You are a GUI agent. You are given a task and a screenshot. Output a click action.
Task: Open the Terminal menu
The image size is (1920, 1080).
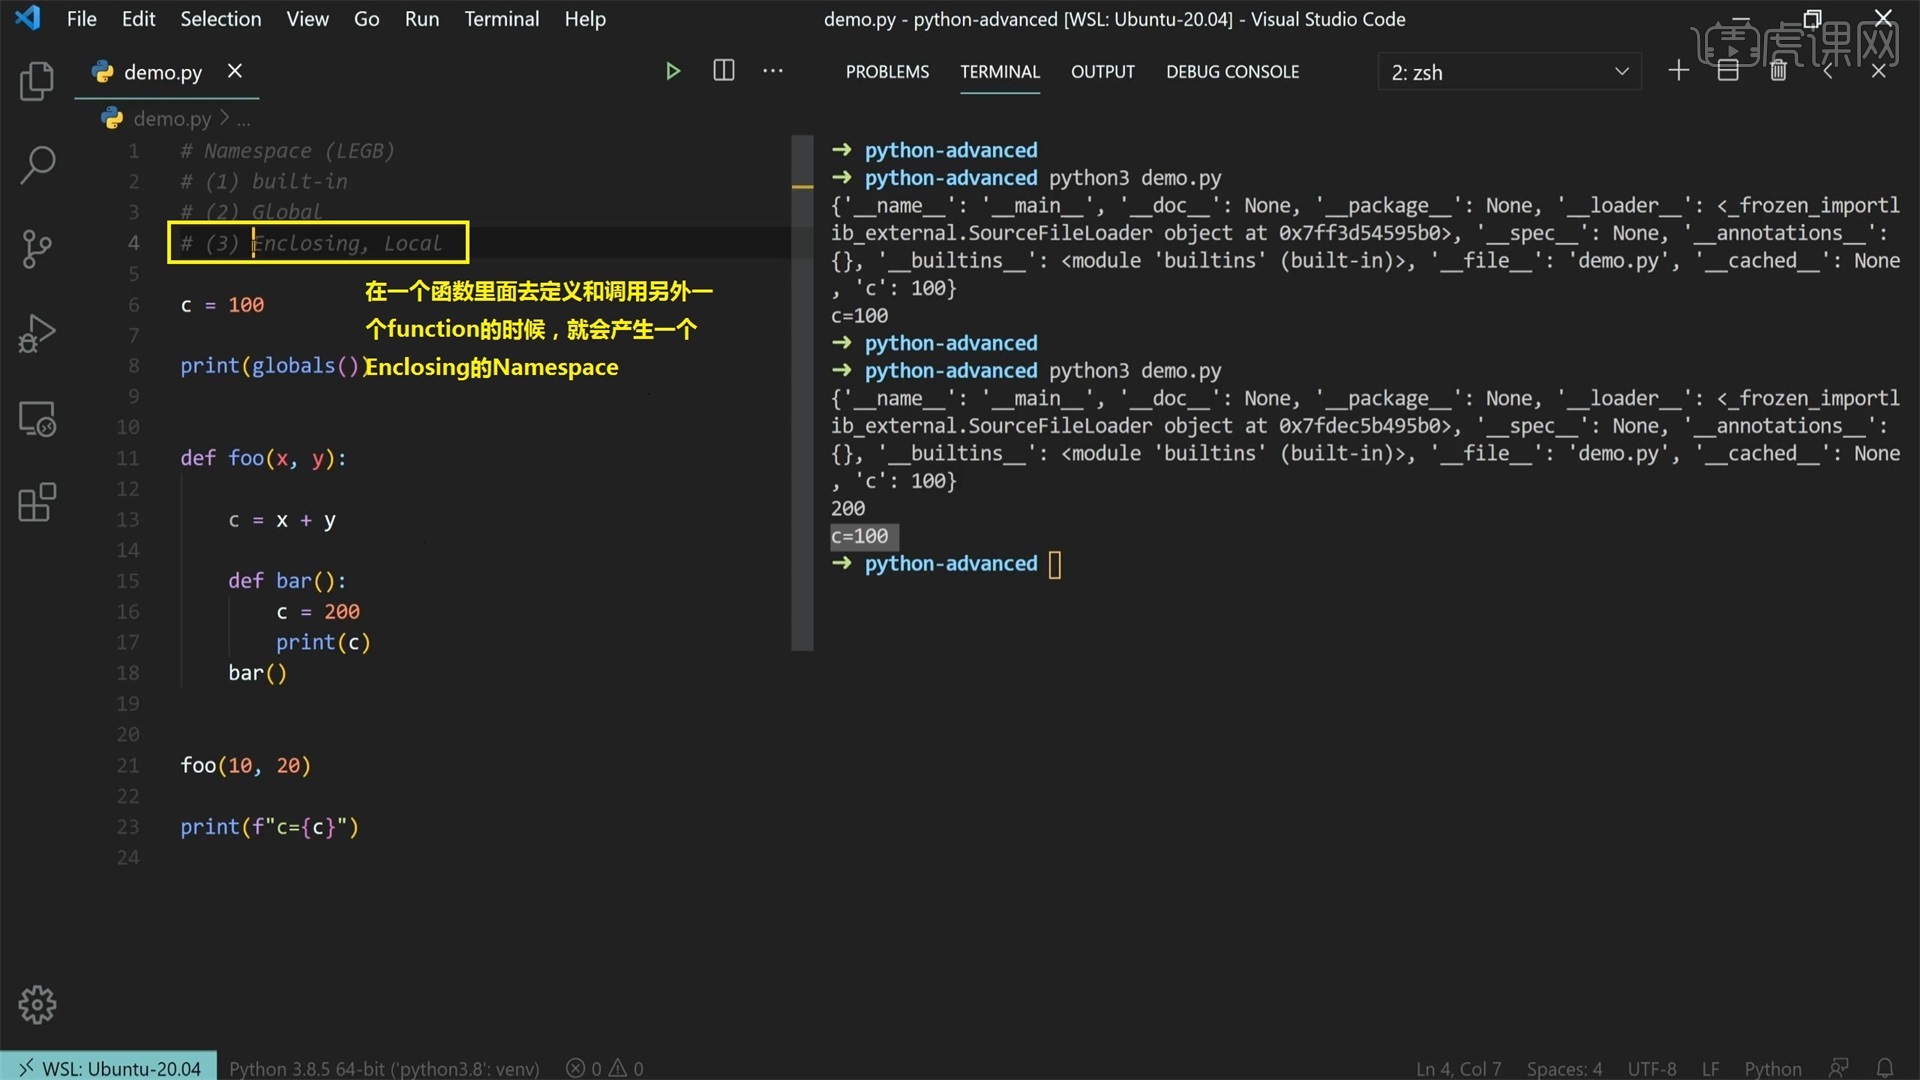(501, 18)
